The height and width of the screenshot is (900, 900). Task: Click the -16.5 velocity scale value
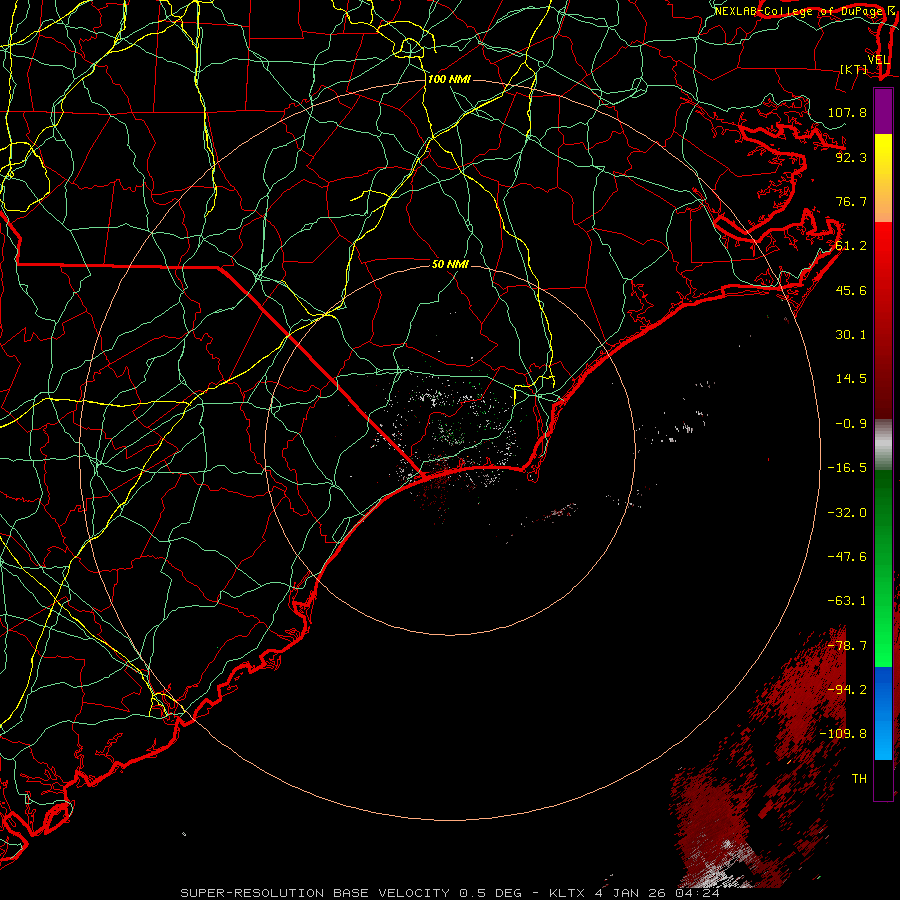click(x=847, y=468)
